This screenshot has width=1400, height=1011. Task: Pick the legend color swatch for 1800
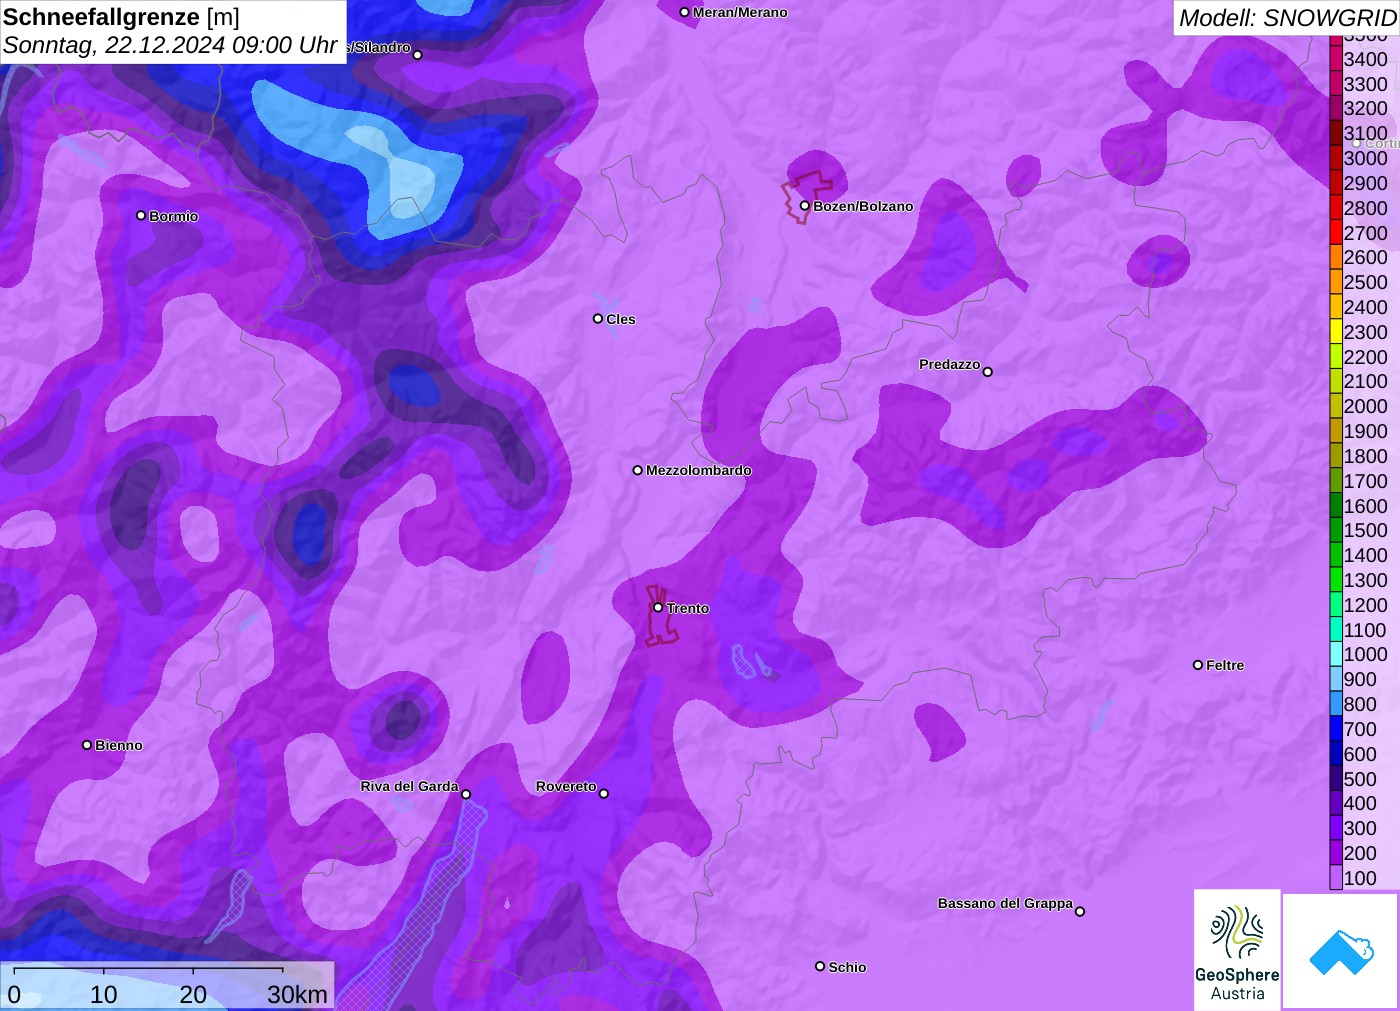point(1336,456)
